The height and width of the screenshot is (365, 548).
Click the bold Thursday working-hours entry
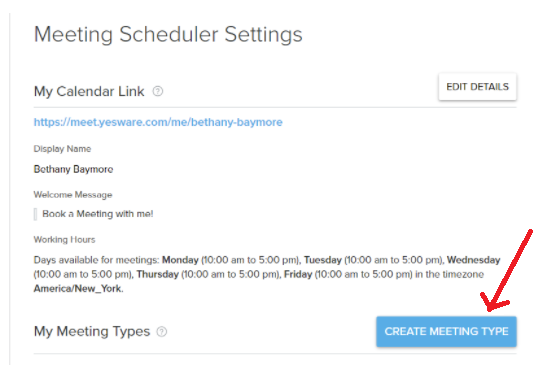point(158,274)
